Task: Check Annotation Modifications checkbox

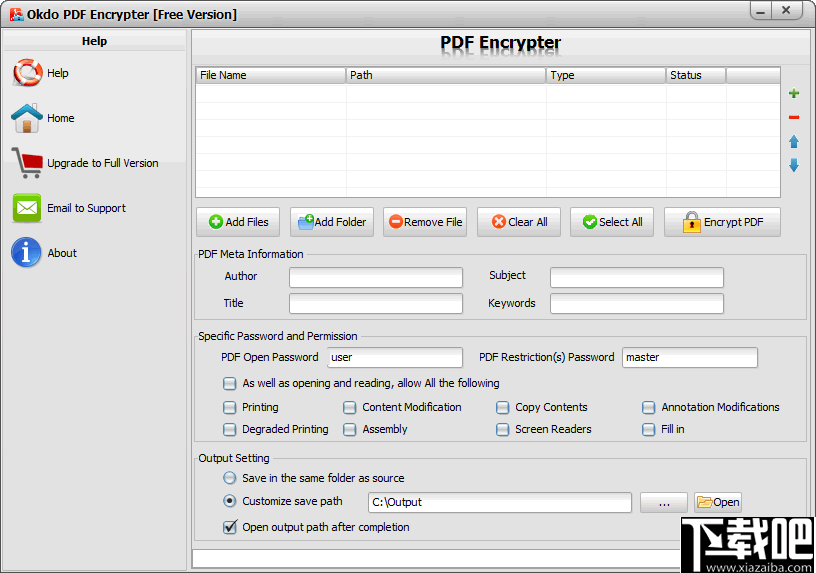Action: tap(648, 407)
